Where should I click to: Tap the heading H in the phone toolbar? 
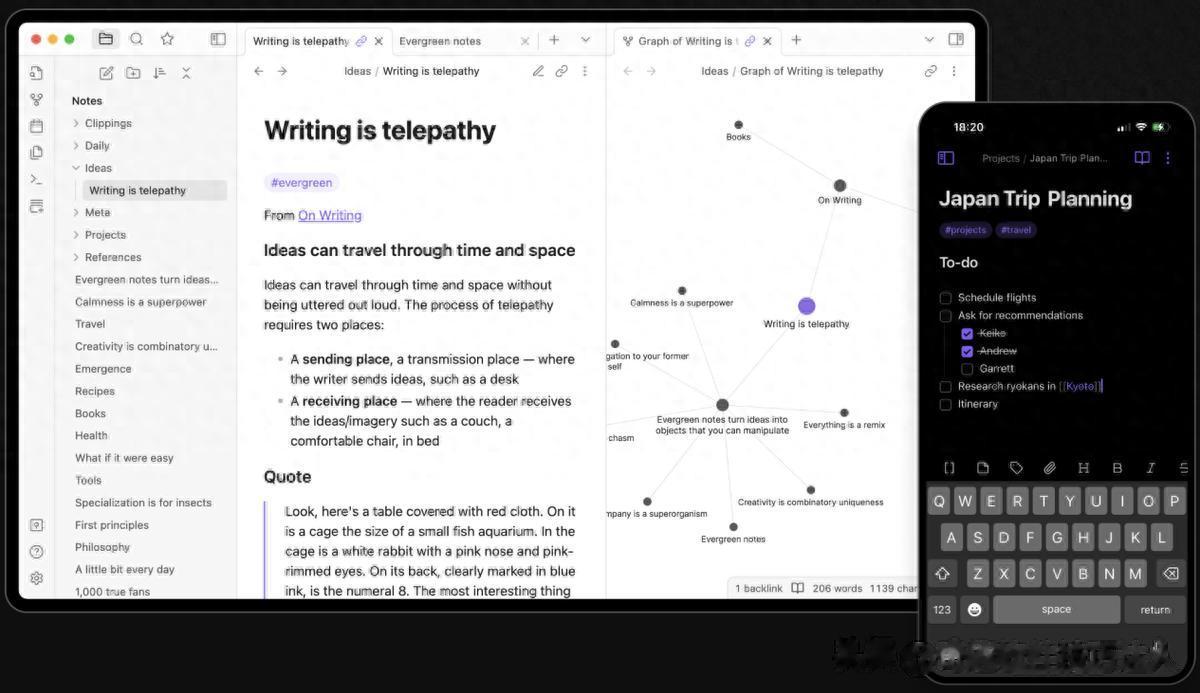point(1083,468)
